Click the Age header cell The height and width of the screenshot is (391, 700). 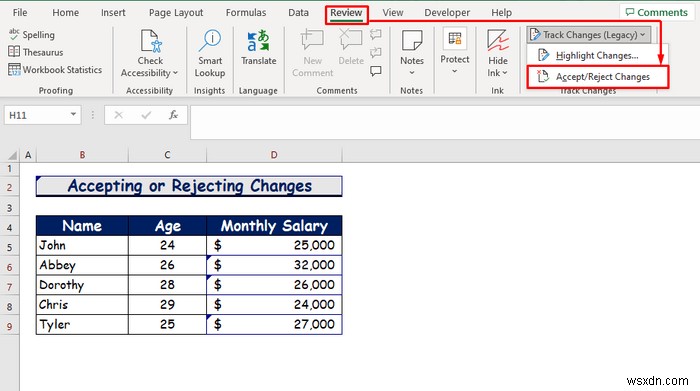[x=167, y=226]
